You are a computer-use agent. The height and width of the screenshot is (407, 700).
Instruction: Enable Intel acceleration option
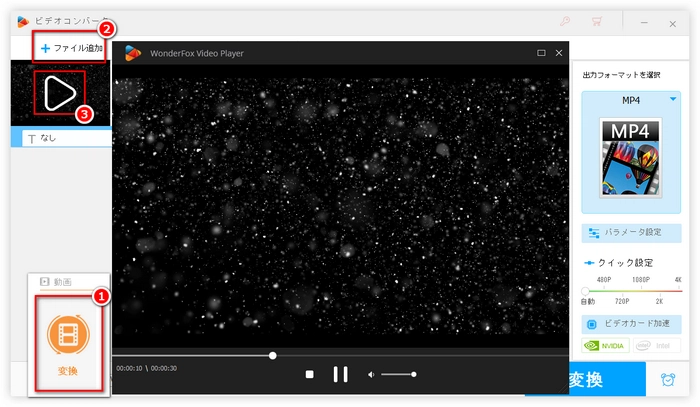pyautogui.click(x=657, y=346)
